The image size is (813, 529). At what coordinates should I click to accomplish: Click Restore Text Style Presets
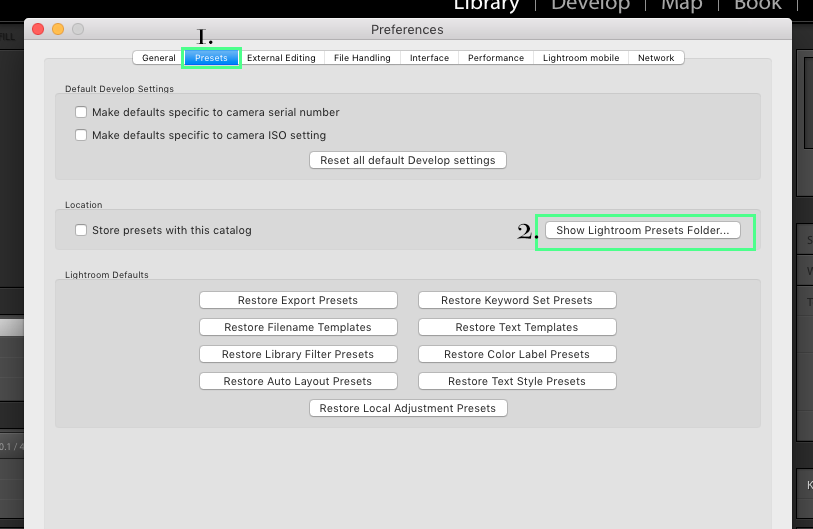[x=517, y=381]
